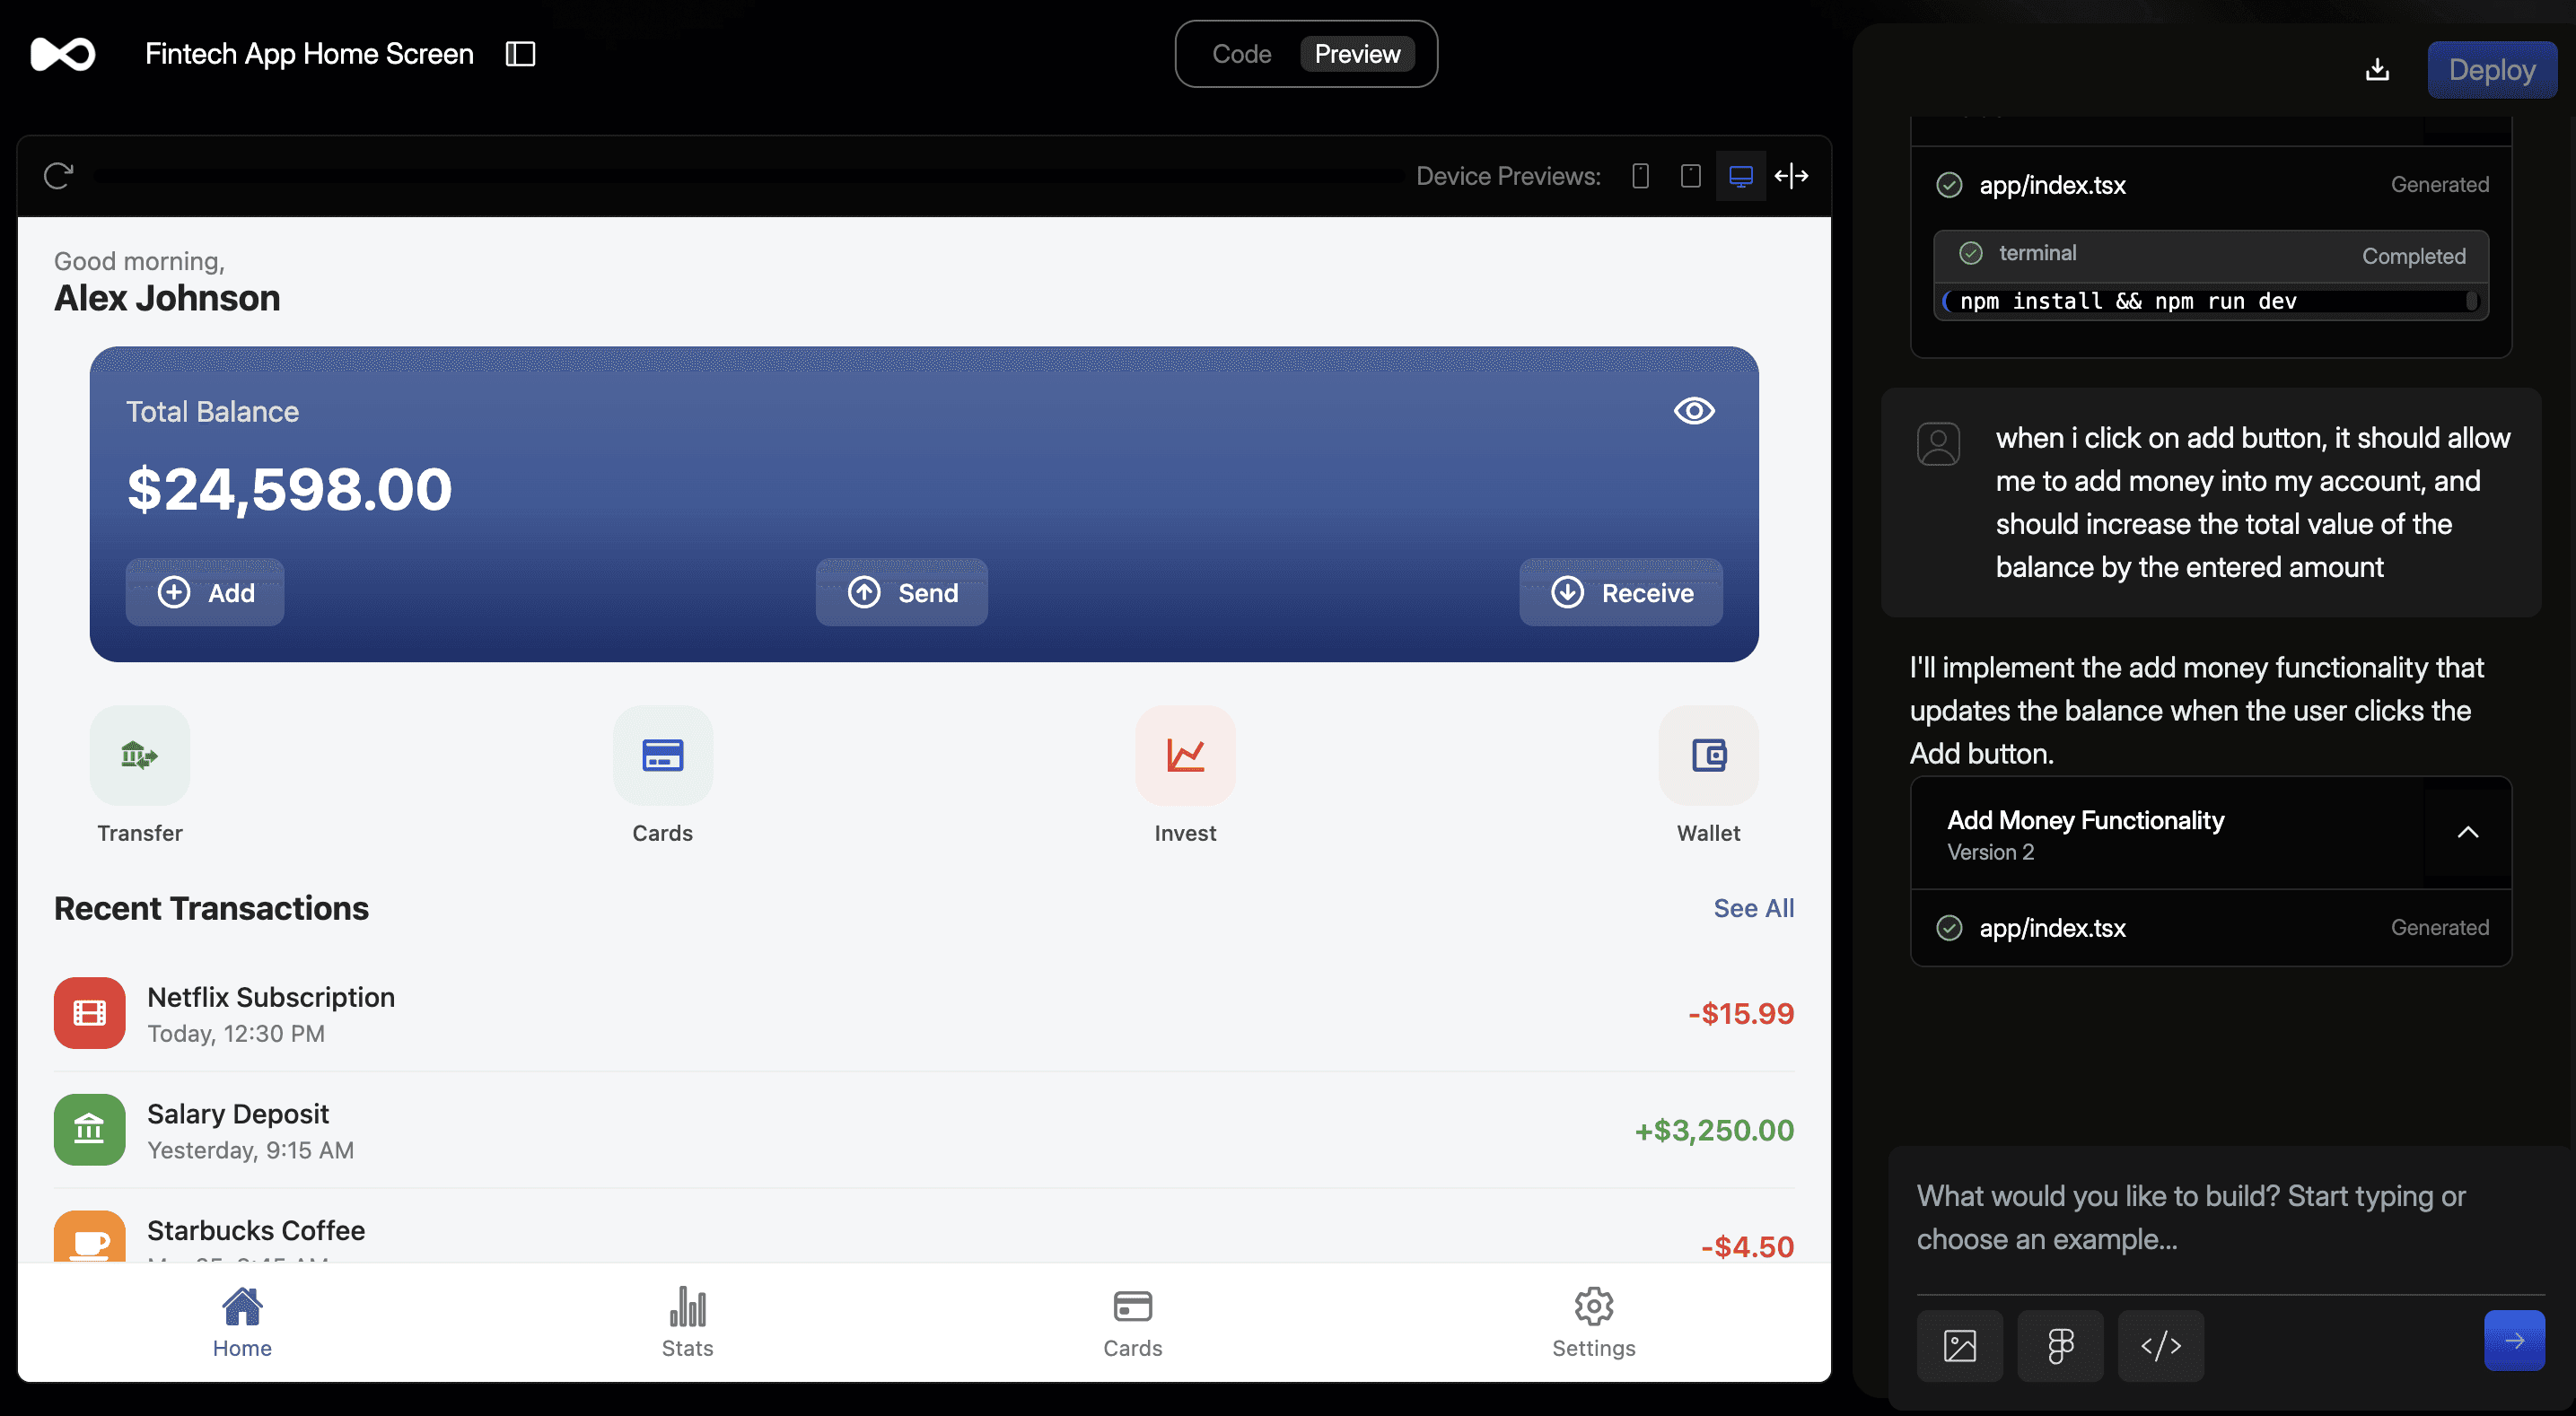Viewport: 2576px width, 1416px height.
Task: Click the code snippet icon in chat
Action: tap(2160, 1345)
